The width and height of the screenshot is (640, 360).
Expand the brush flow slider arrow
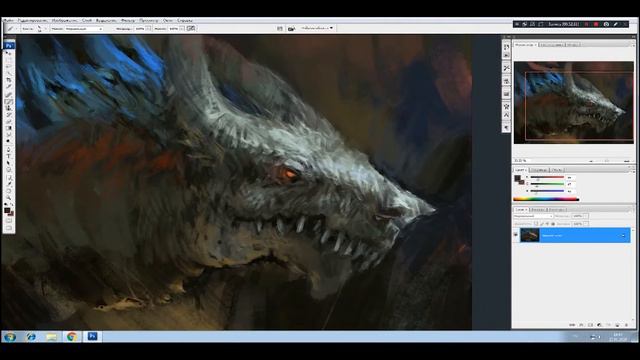click(x=182, y=29)
